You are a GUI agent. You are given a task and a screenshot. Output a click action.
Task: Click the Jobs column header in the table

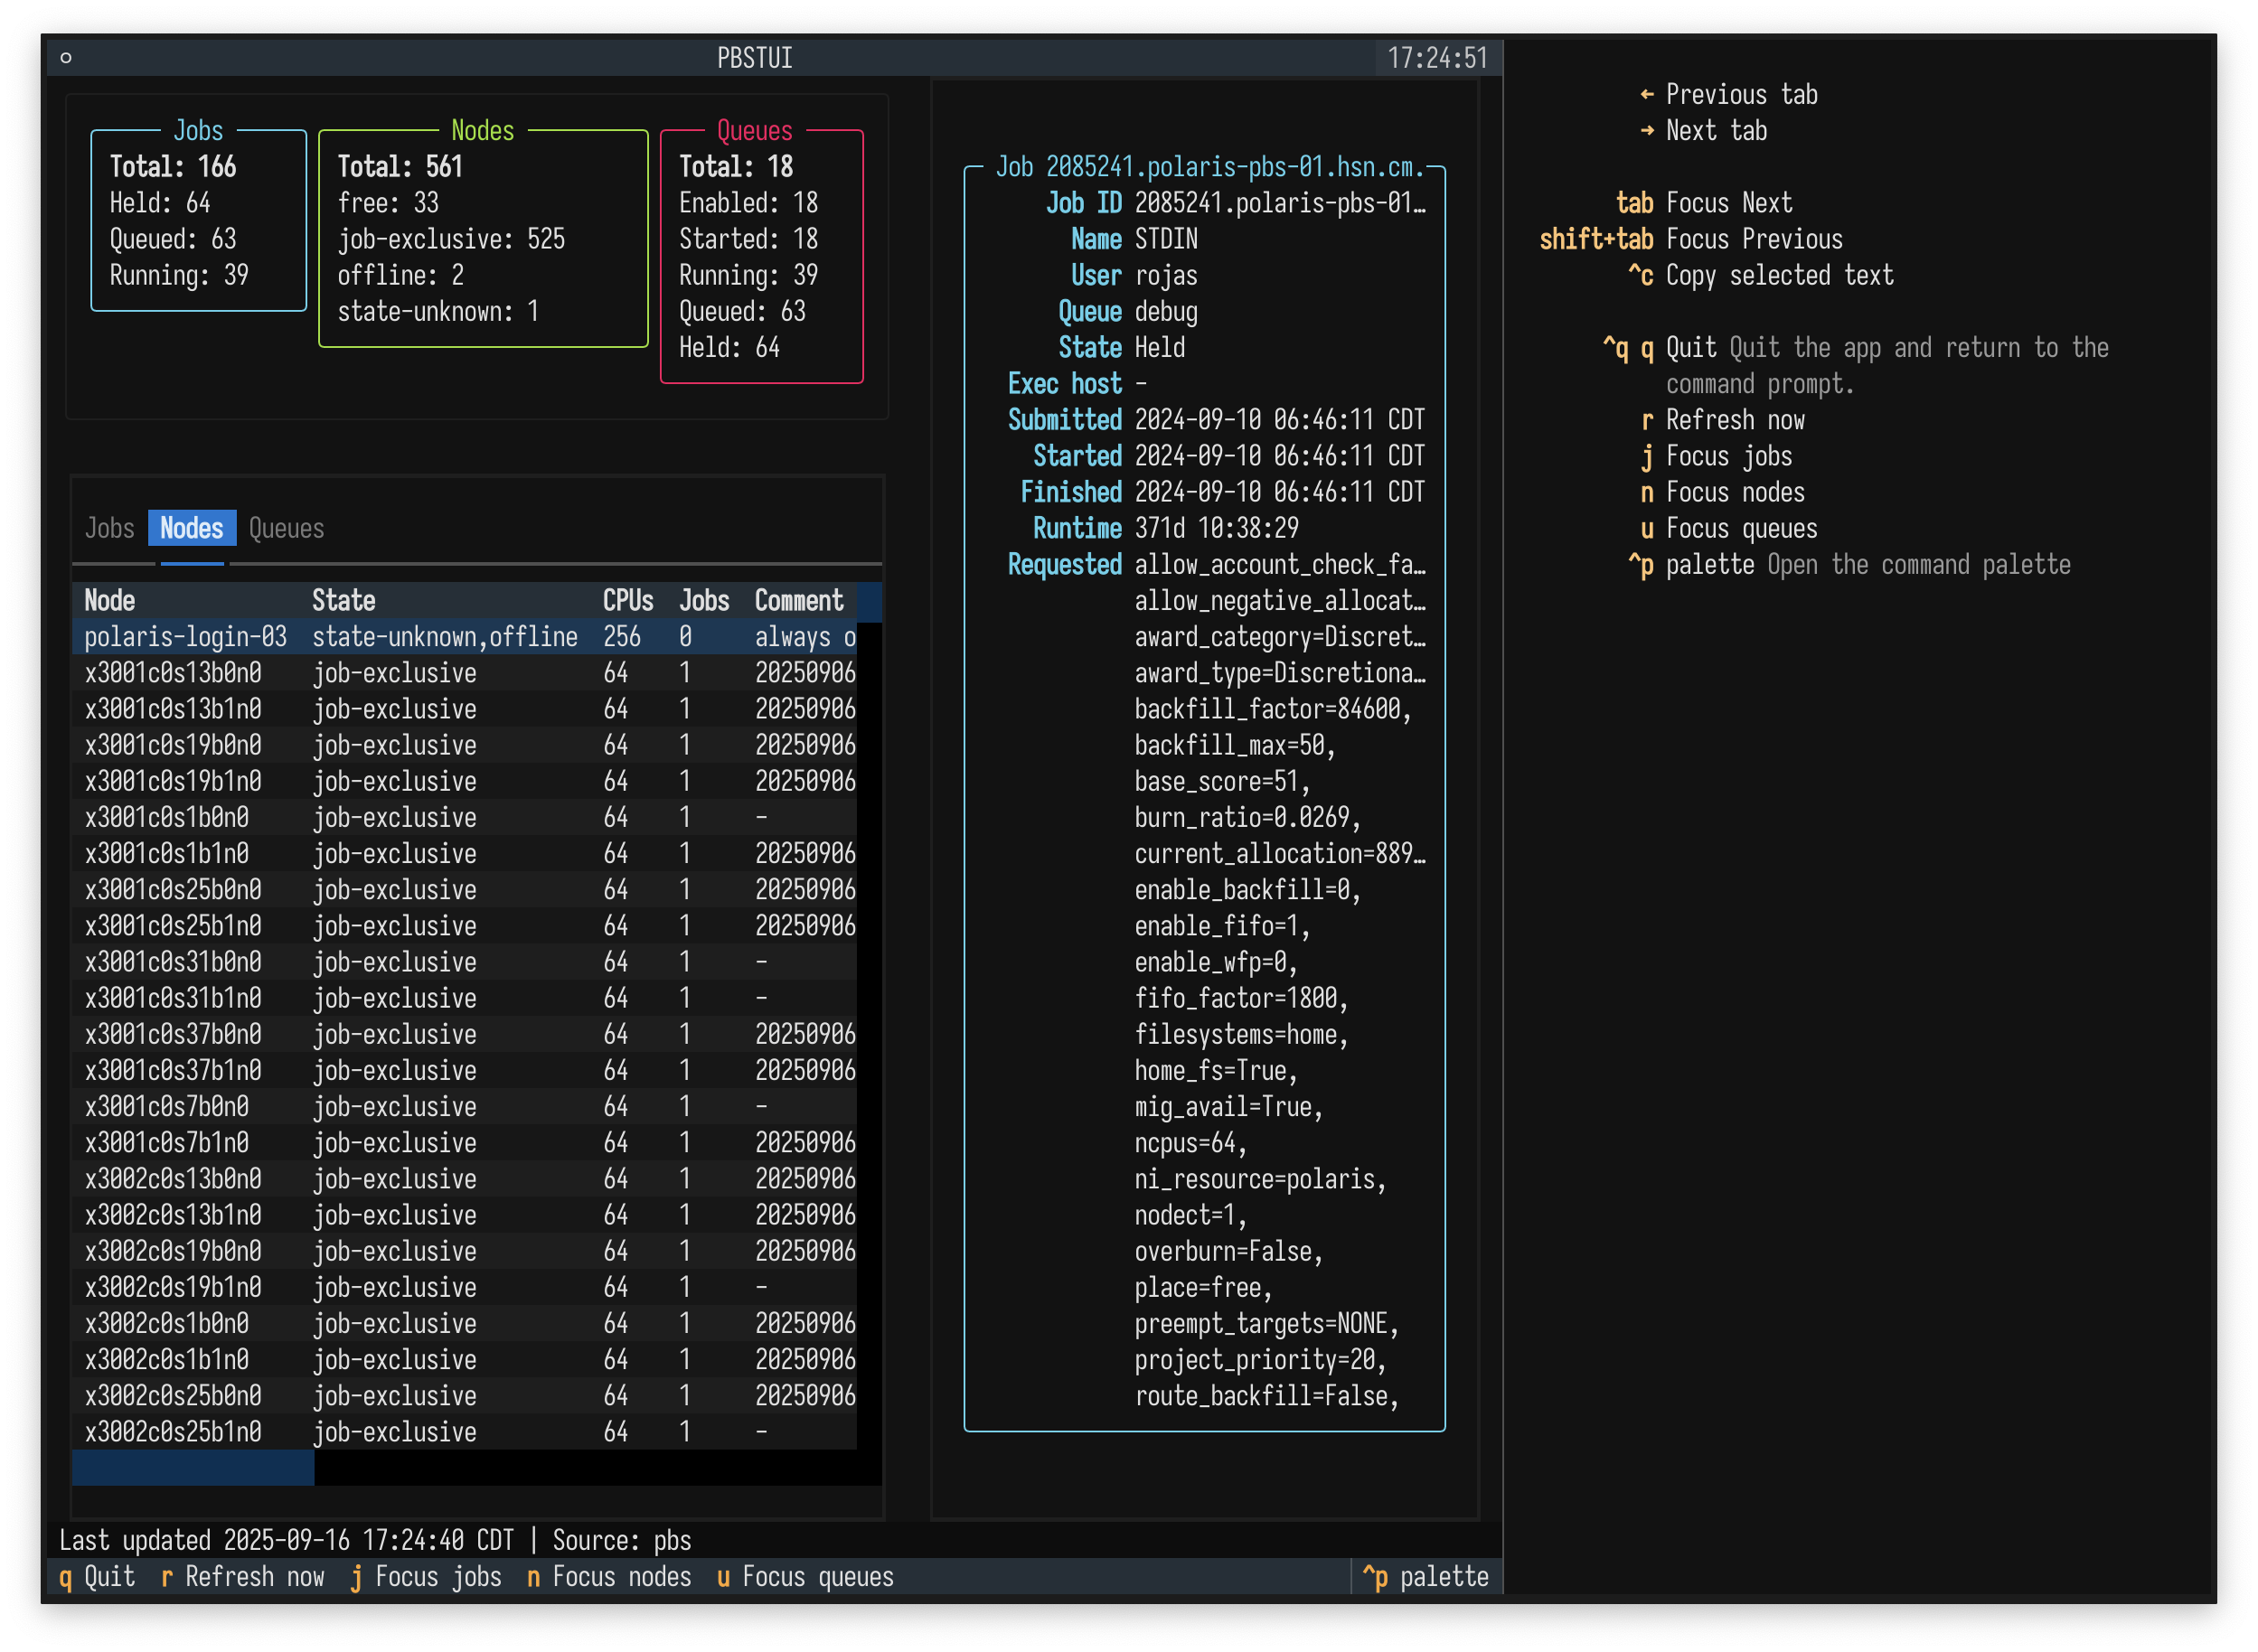704,600
